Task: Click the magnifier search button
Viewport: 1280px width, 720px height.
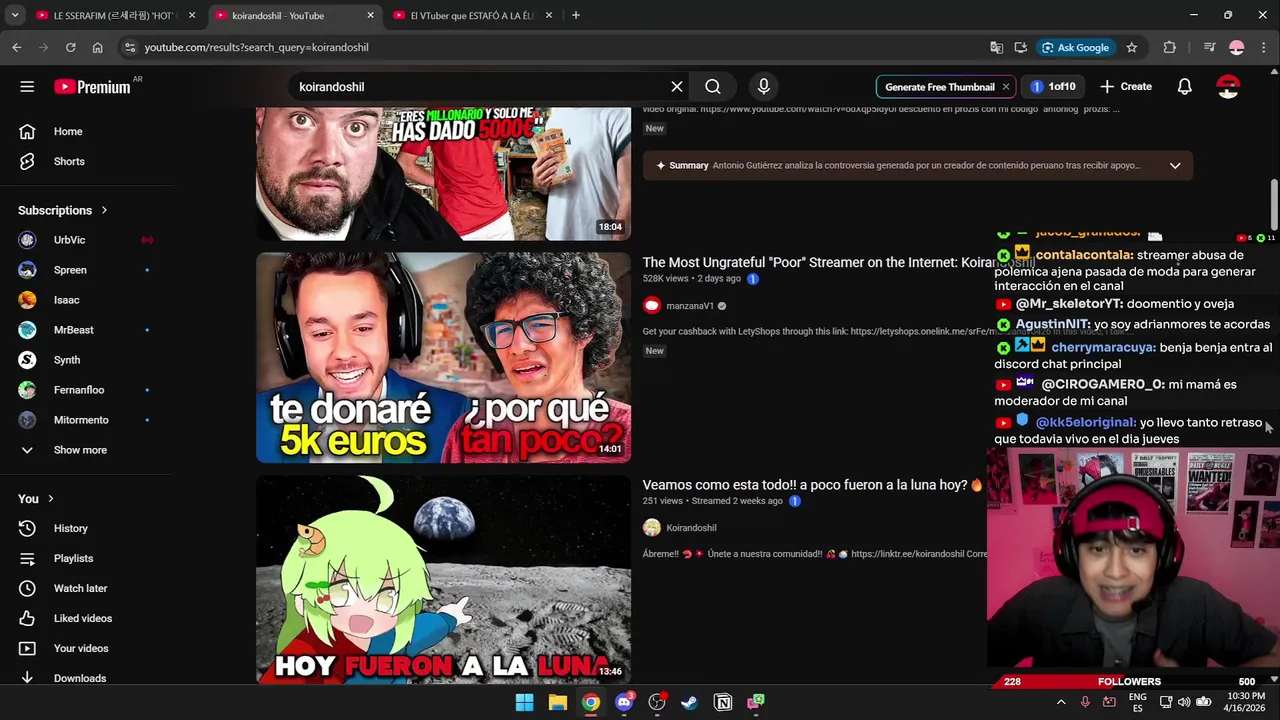Action: 713,87
